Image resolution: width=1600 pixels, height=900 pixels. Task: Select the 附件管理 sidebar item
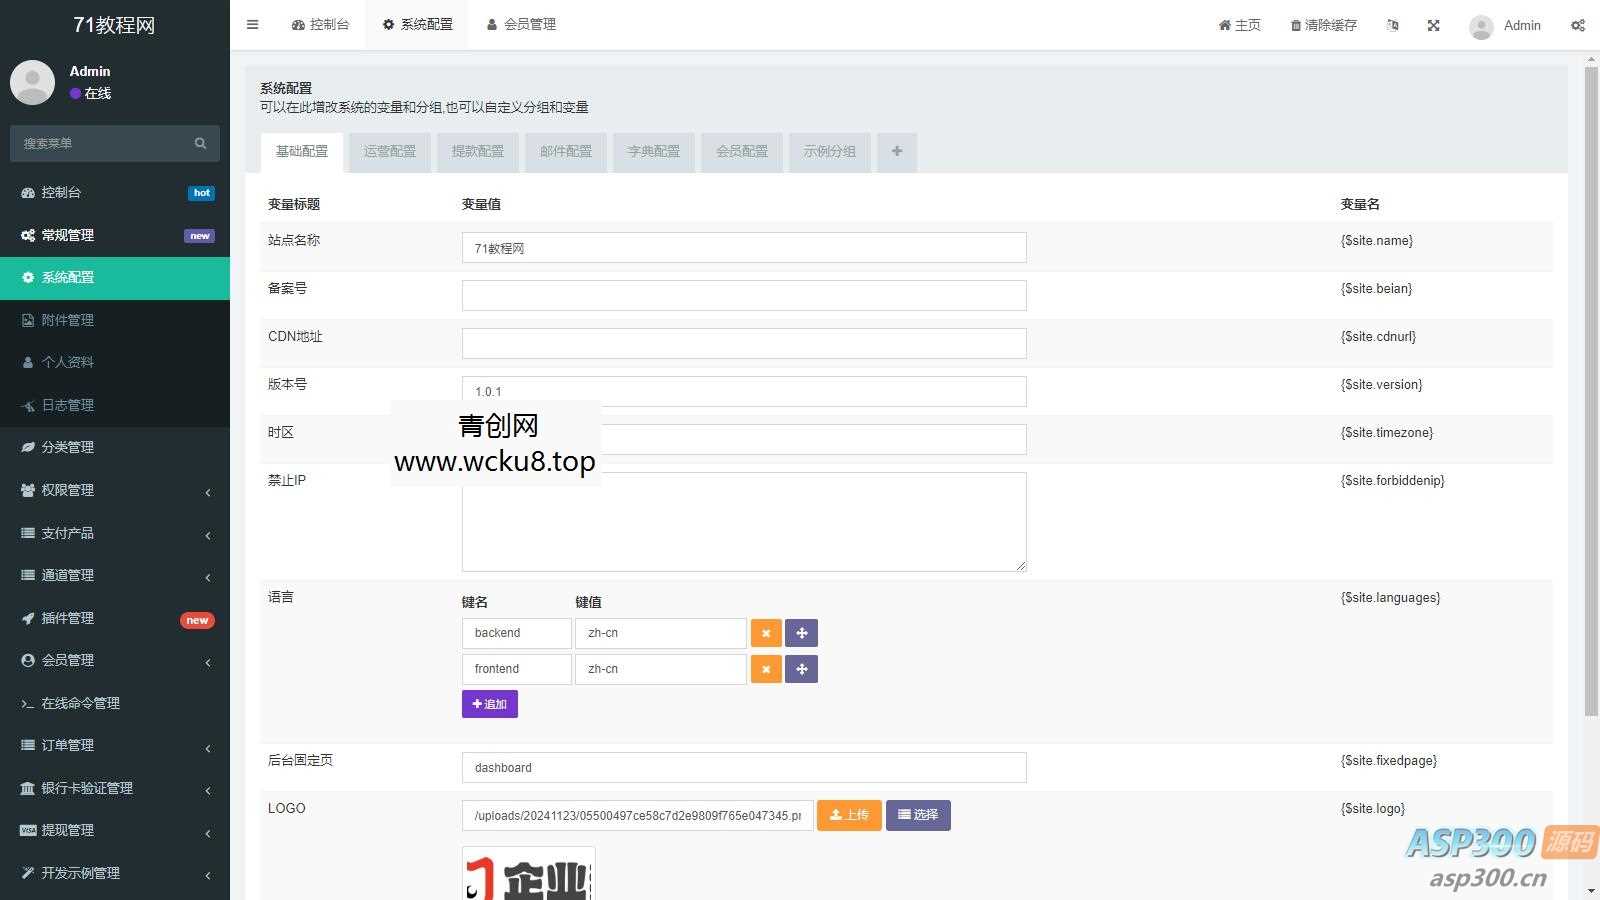68,319
